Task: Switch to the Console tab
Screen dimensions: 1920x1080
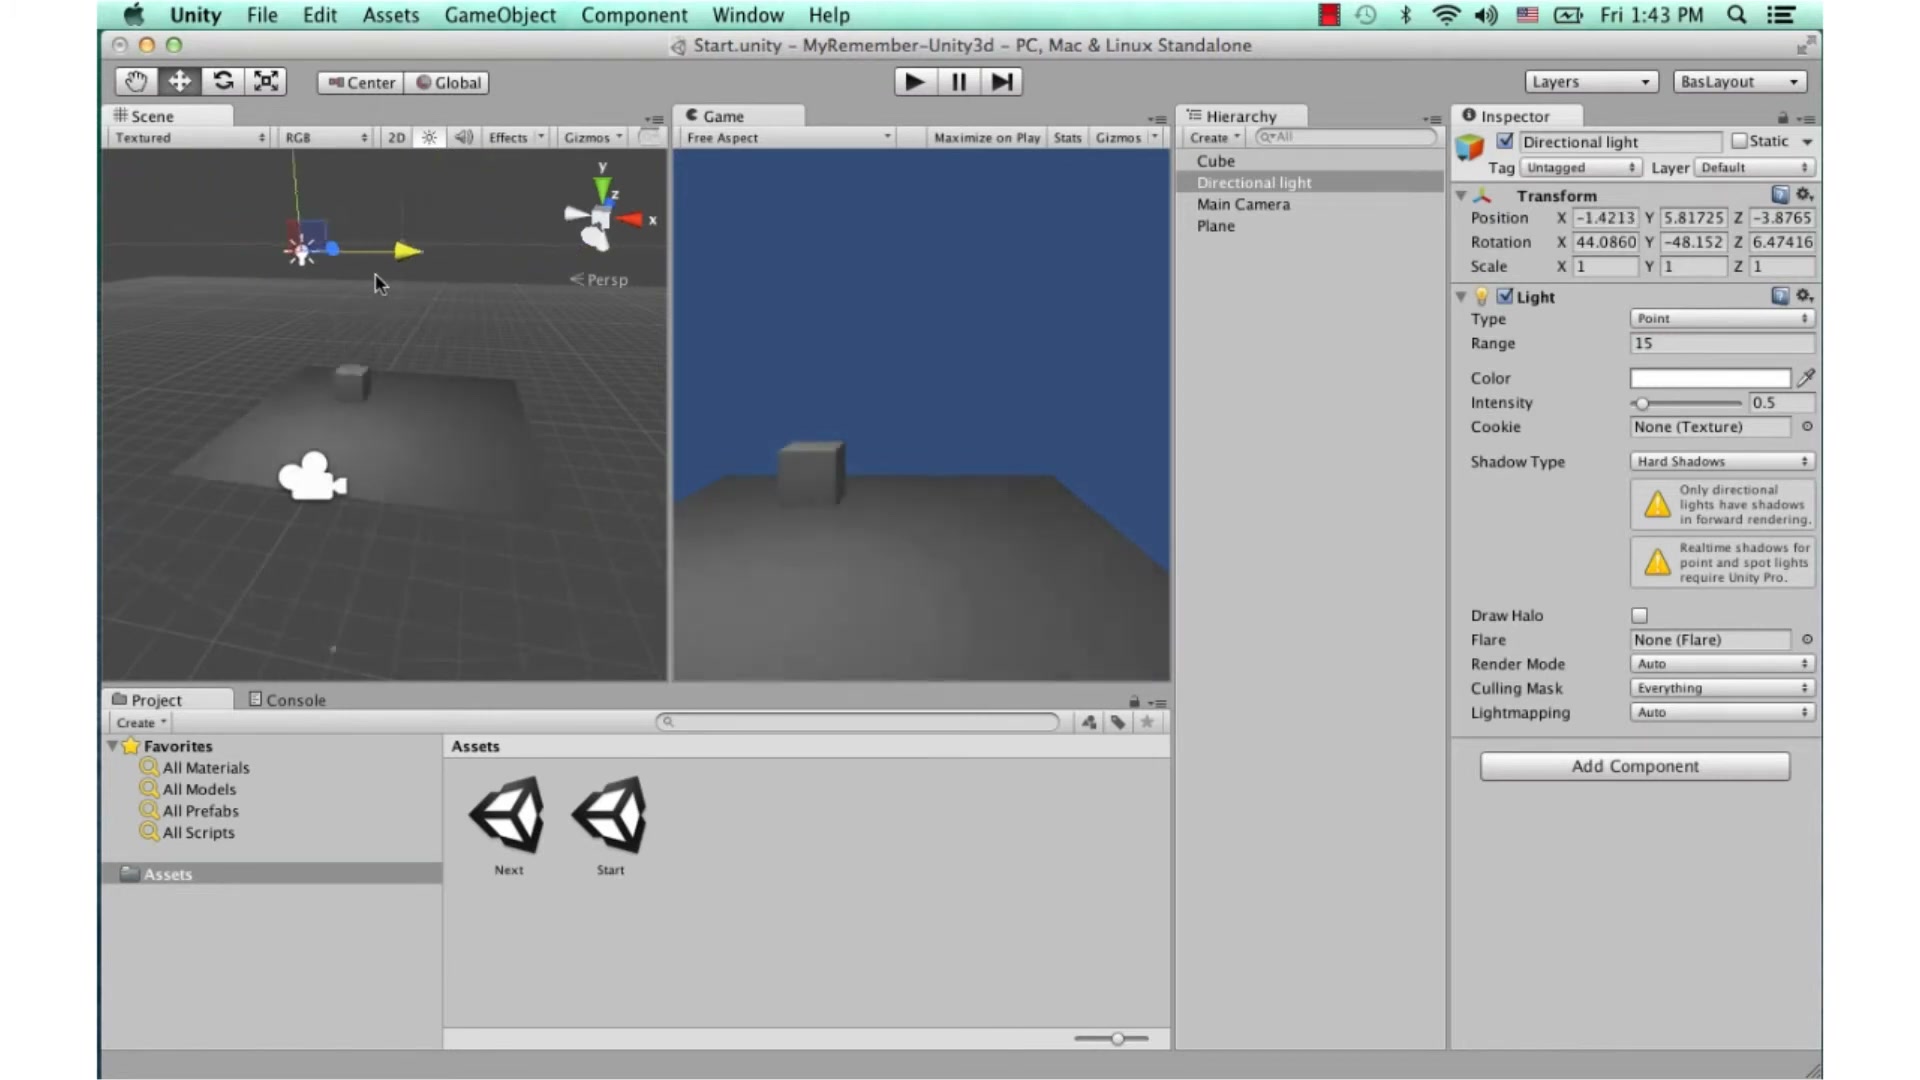Action: (287, 700)
